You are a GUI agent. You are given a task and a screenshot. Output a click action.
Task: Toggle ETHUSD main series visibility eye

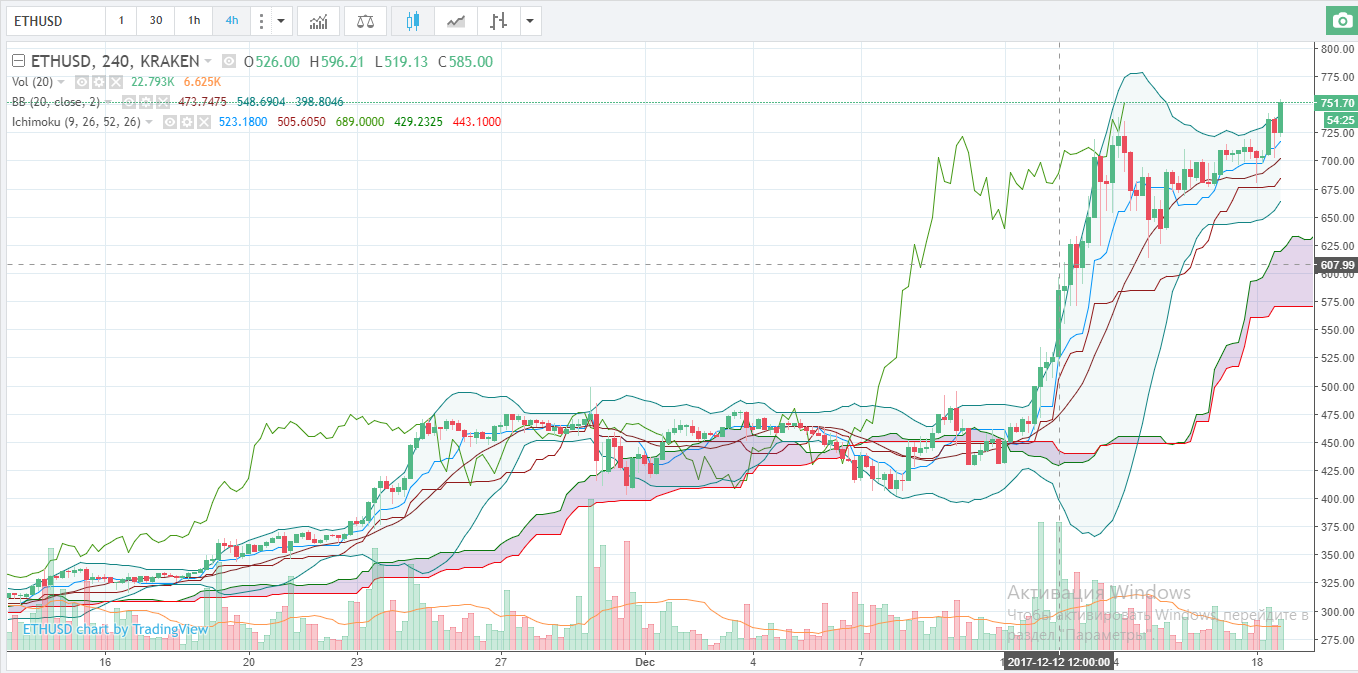click(x=229, y=61)
